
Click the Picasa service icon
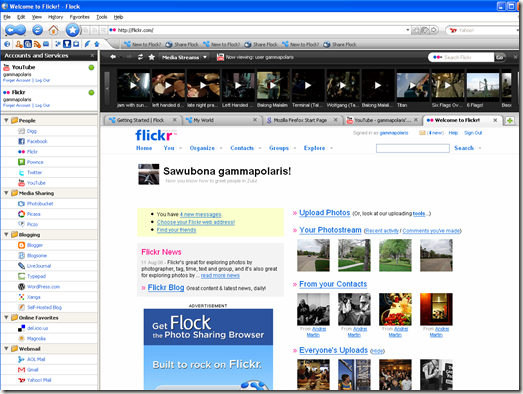[21, 214]
